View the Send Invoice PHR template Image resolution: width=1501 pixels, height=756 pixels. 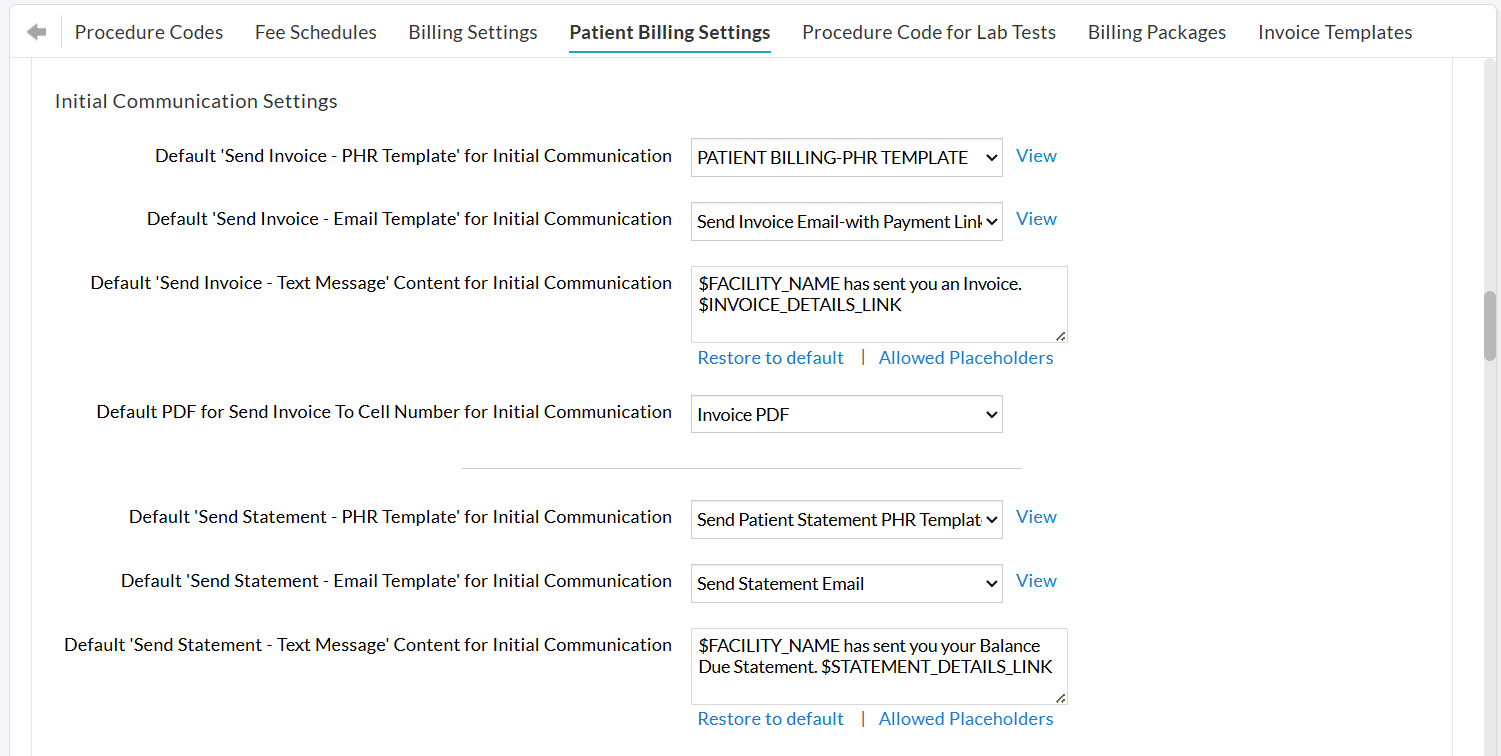[1036, 156]
